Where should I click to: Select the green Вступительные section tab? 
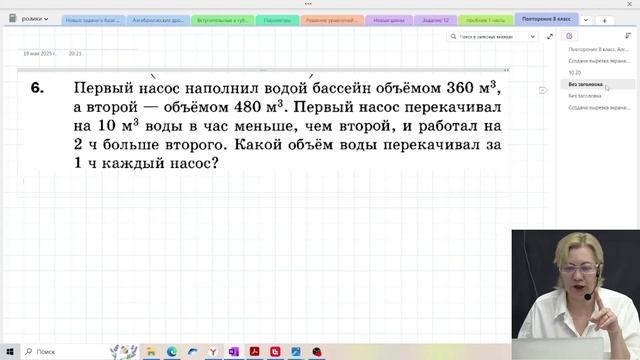click(222, 20)
